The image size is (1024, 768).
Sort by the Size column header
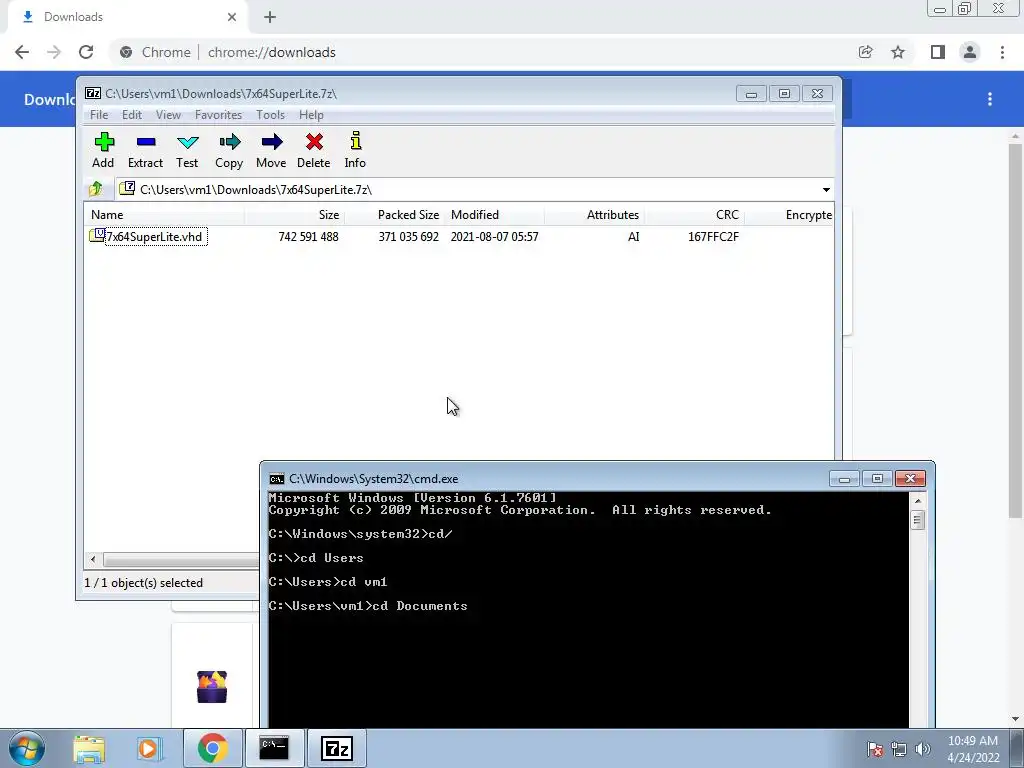295,215
